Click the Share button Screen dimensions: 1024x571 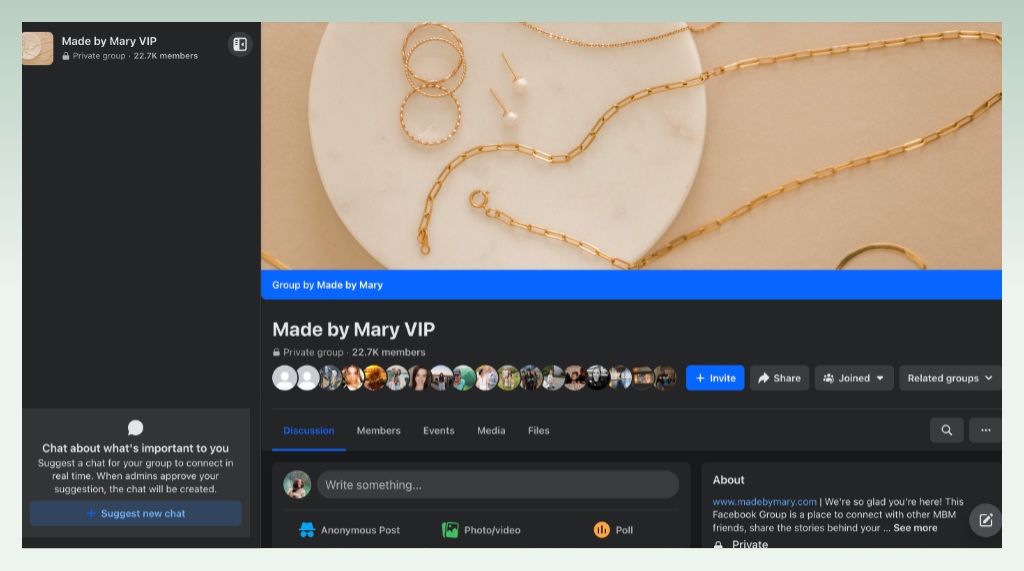[779, 378]
